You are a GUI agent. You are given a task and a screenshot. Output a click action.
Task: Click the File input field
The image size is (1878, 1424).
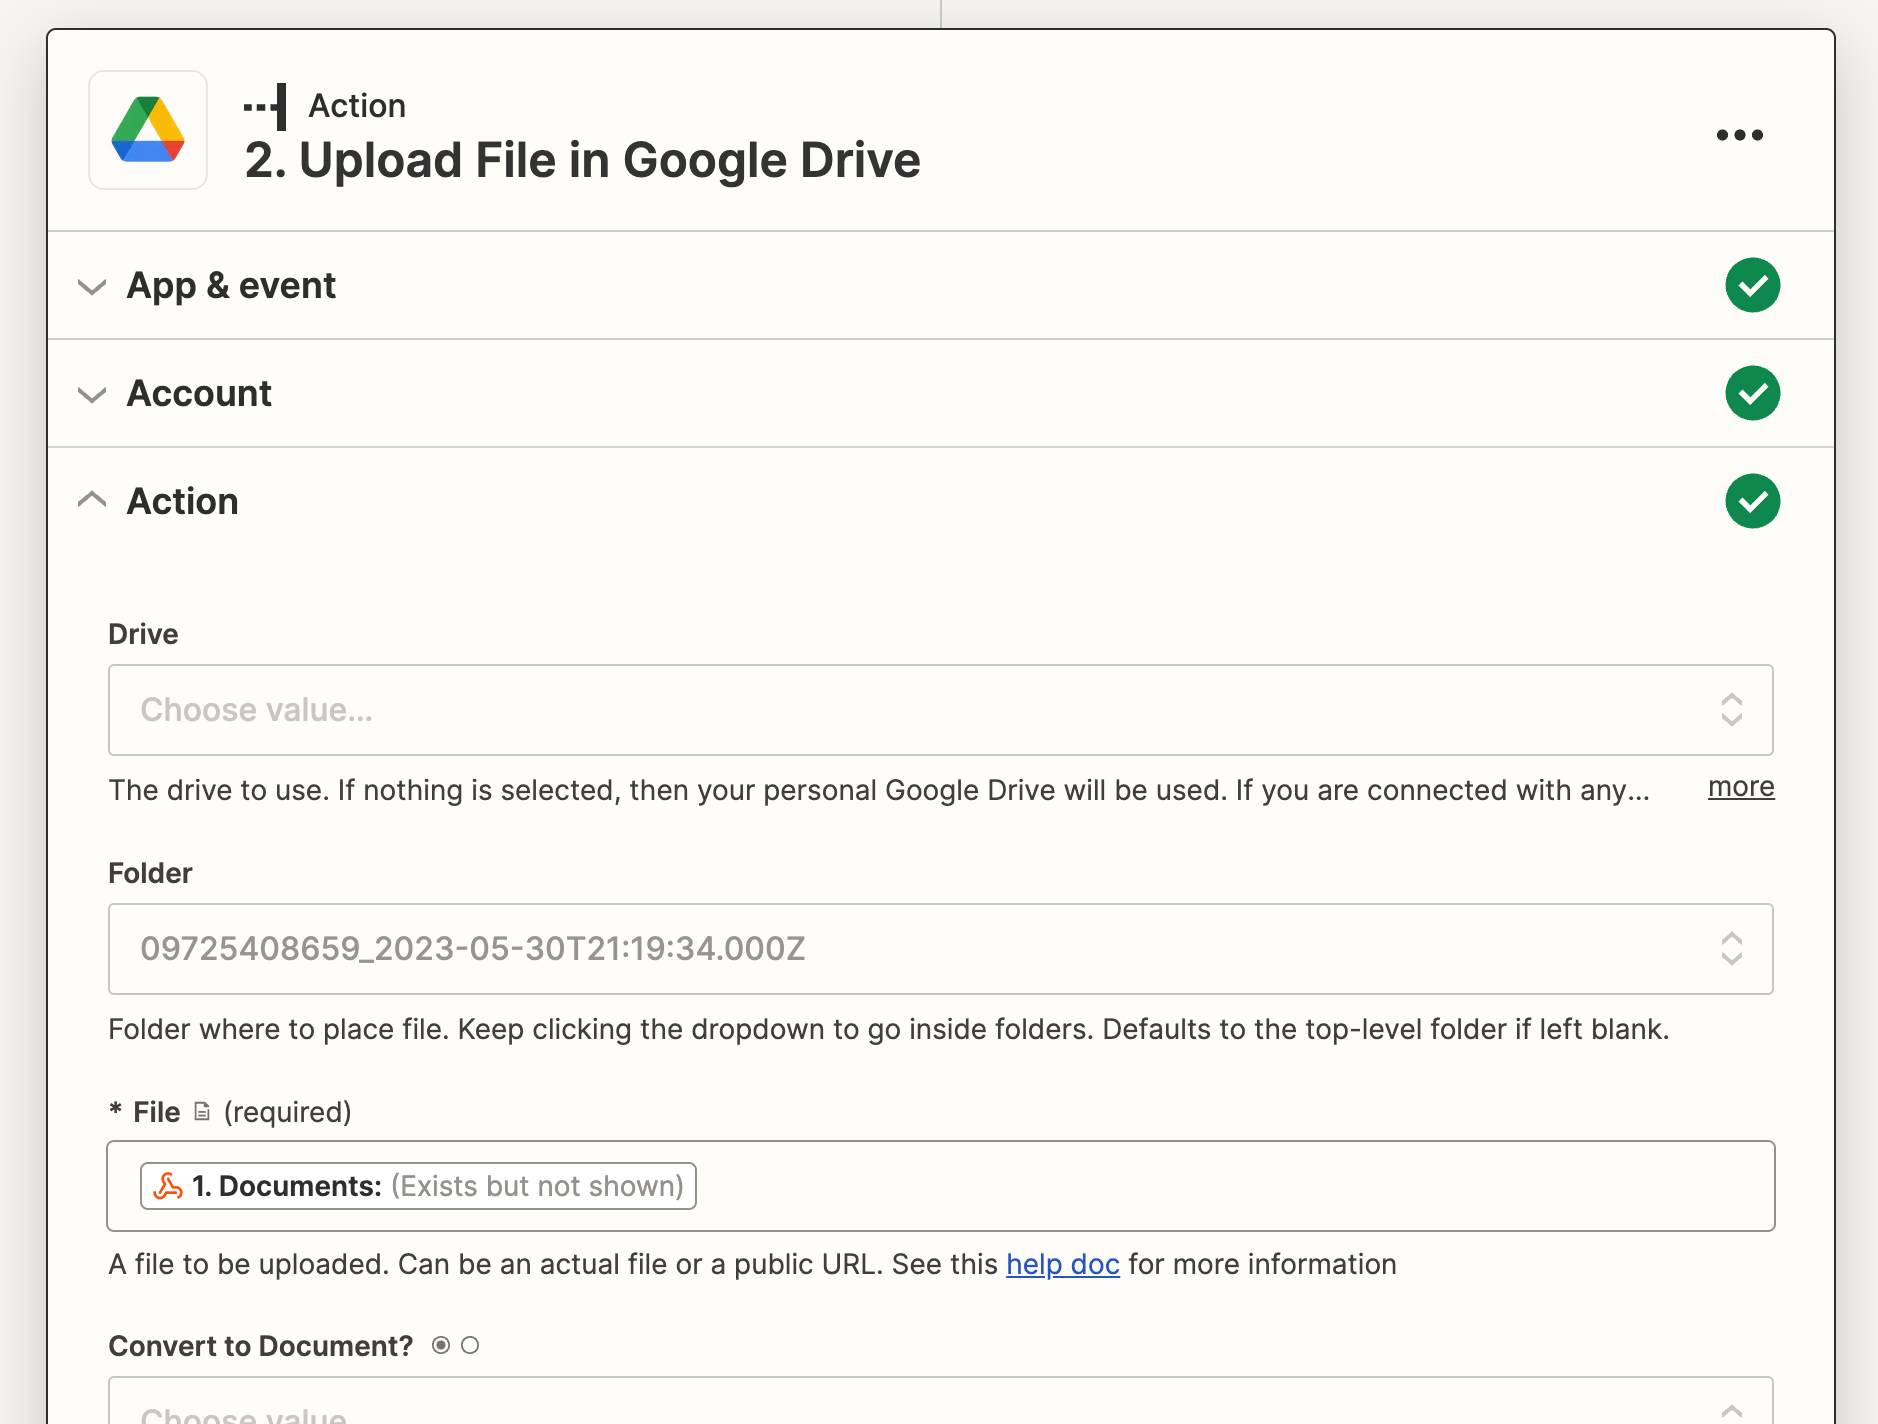click(940, 1186)
